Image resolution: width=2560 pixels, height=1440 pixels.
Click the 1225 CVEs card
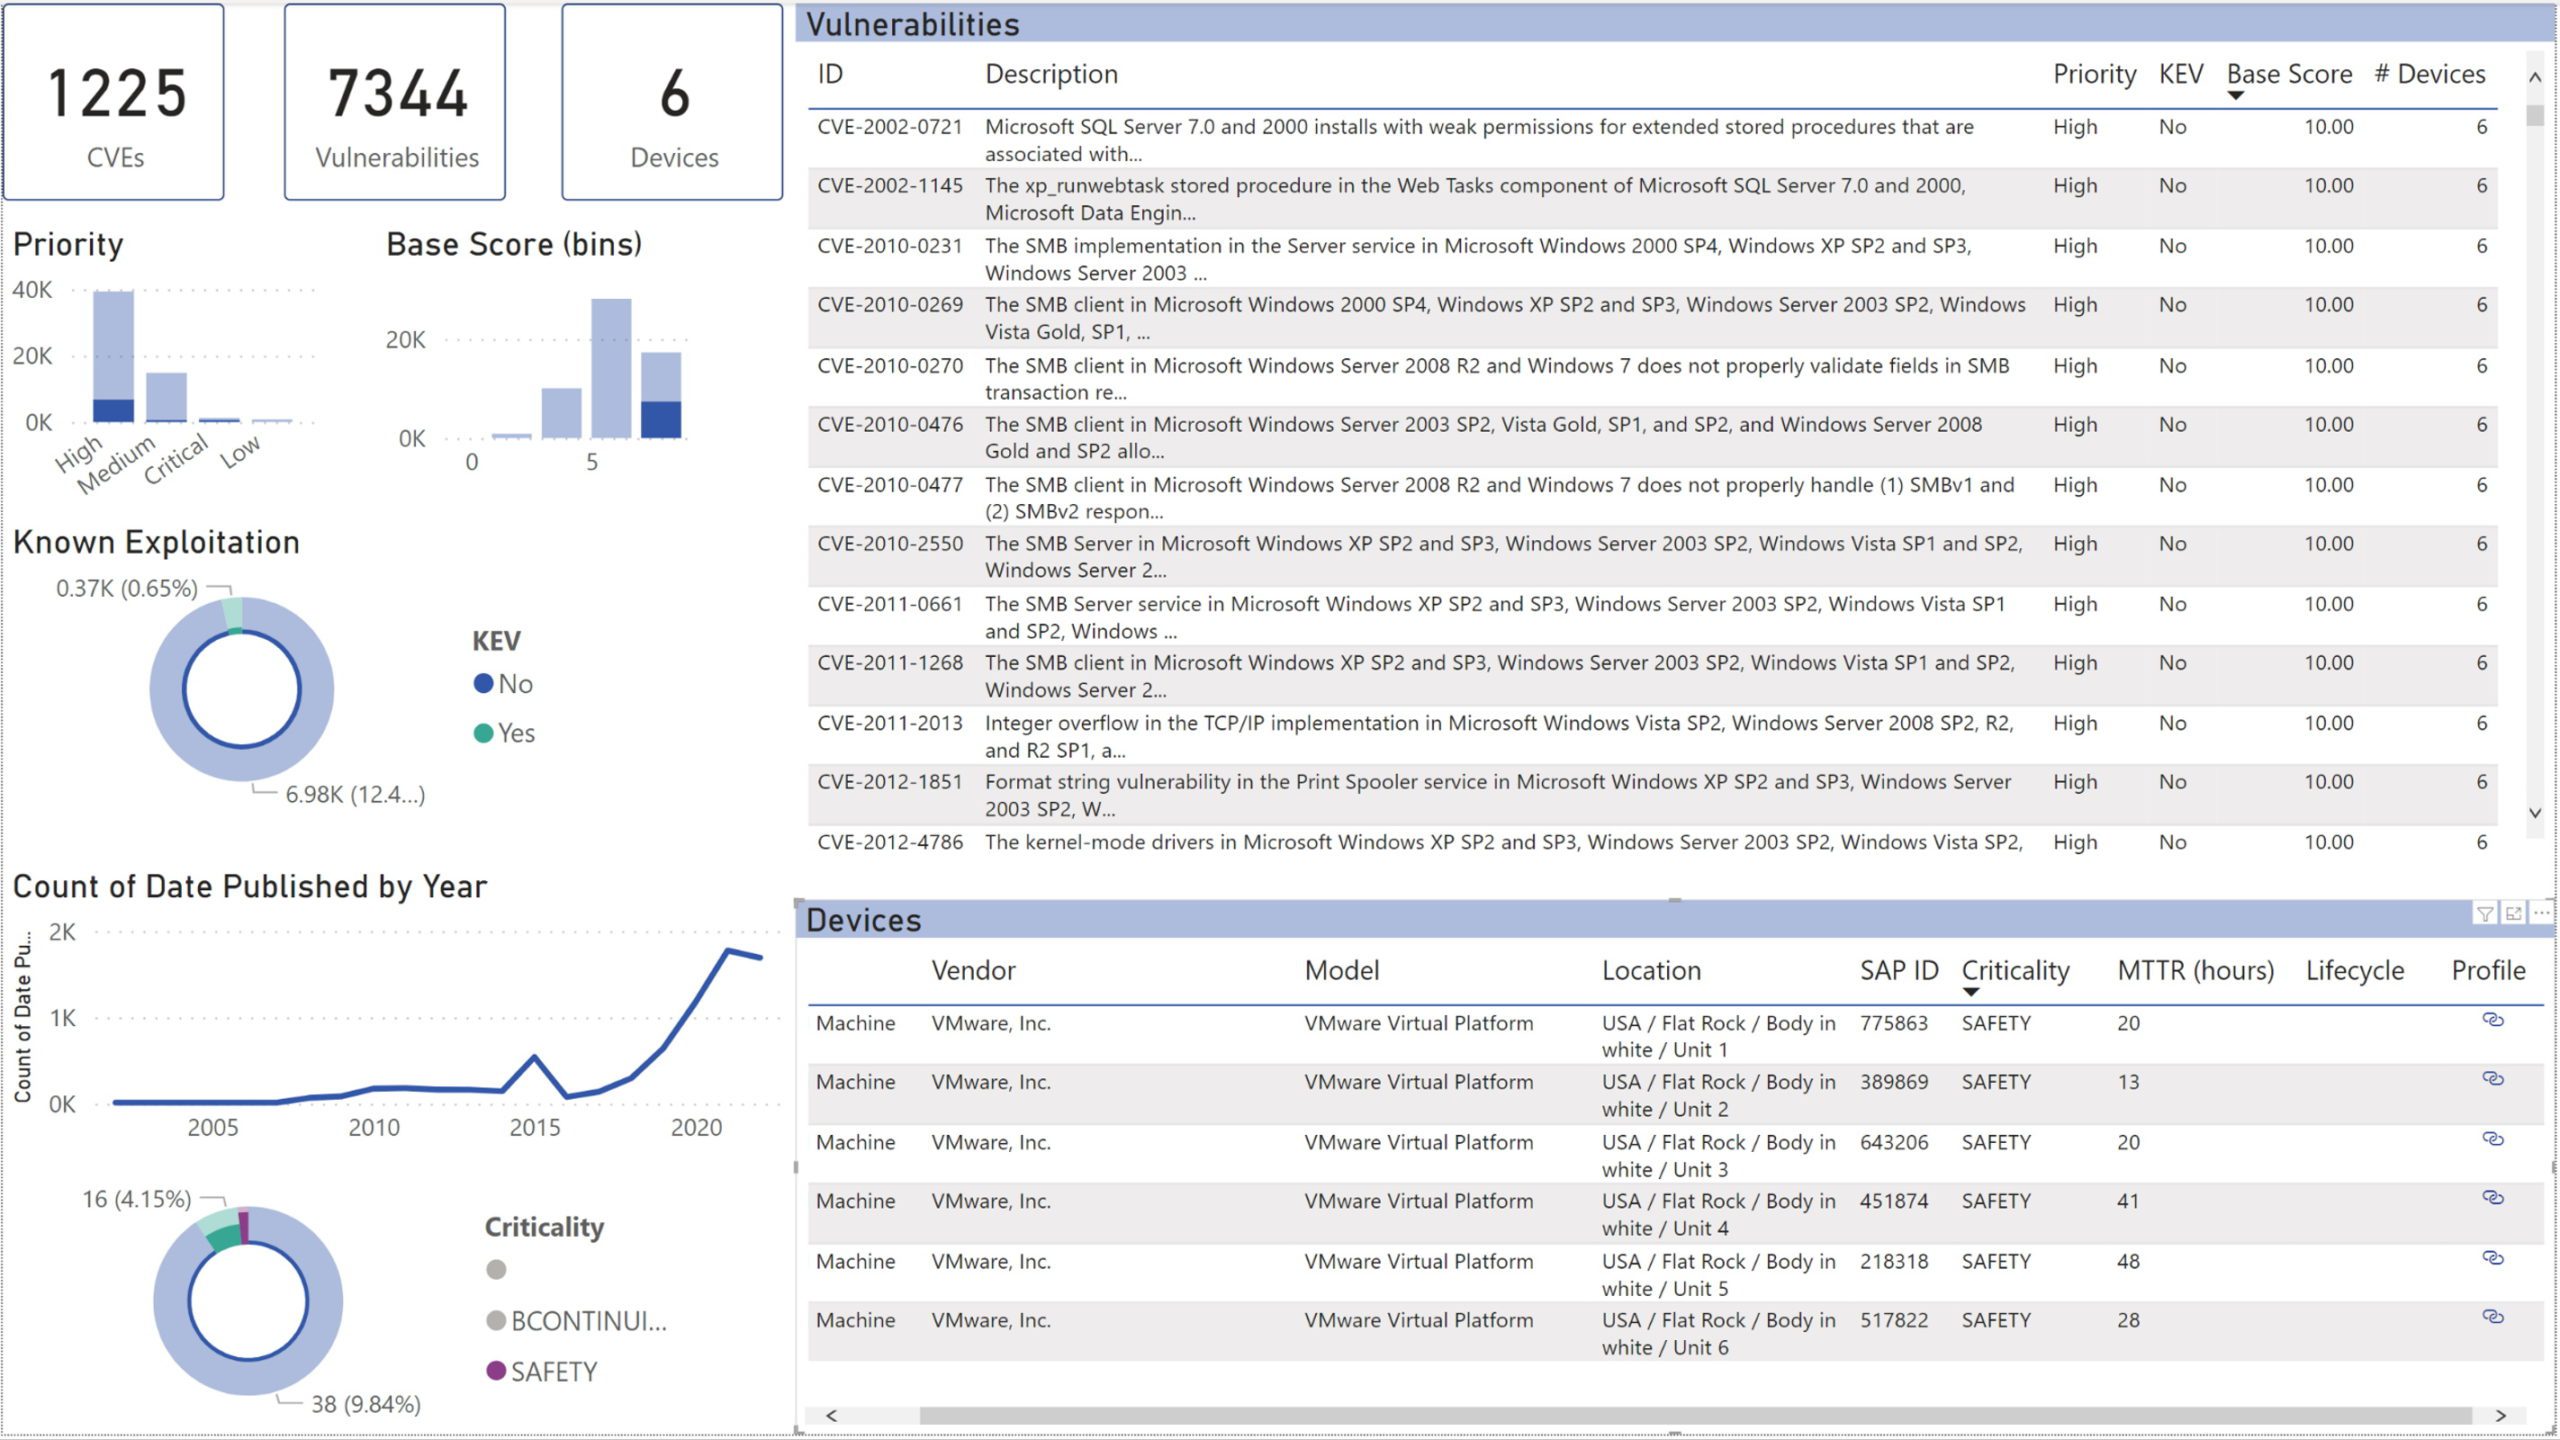point(113,102)
